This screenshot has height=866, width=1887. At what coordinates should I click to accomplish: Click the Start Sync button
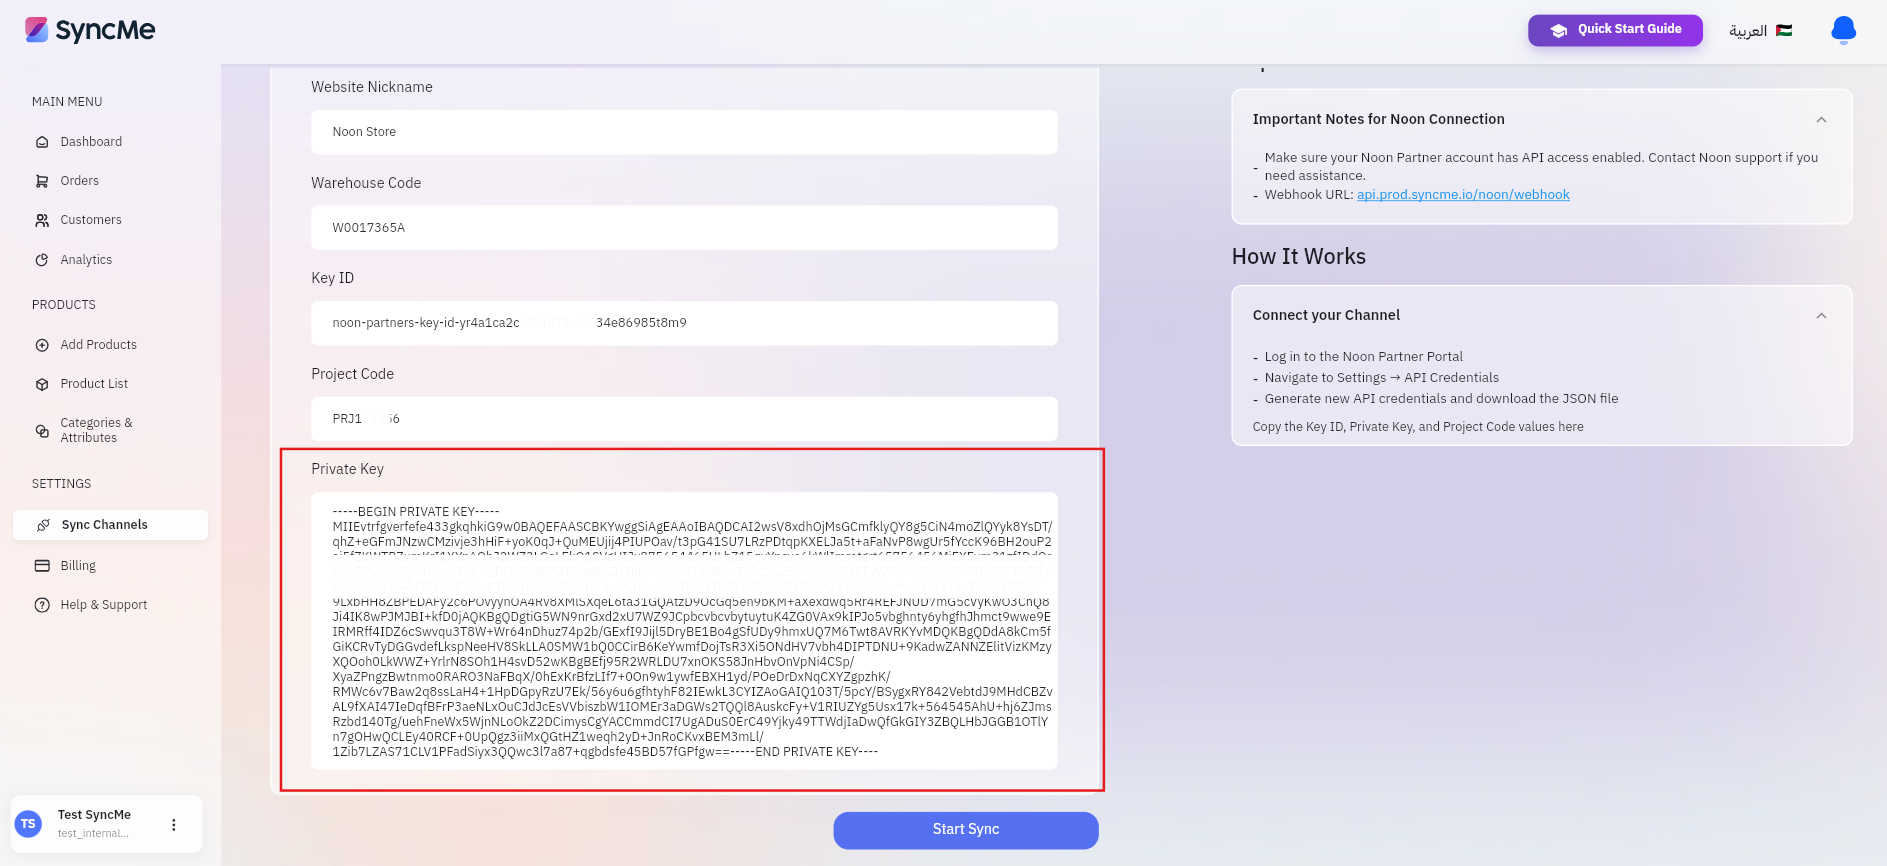coord(966,830)
